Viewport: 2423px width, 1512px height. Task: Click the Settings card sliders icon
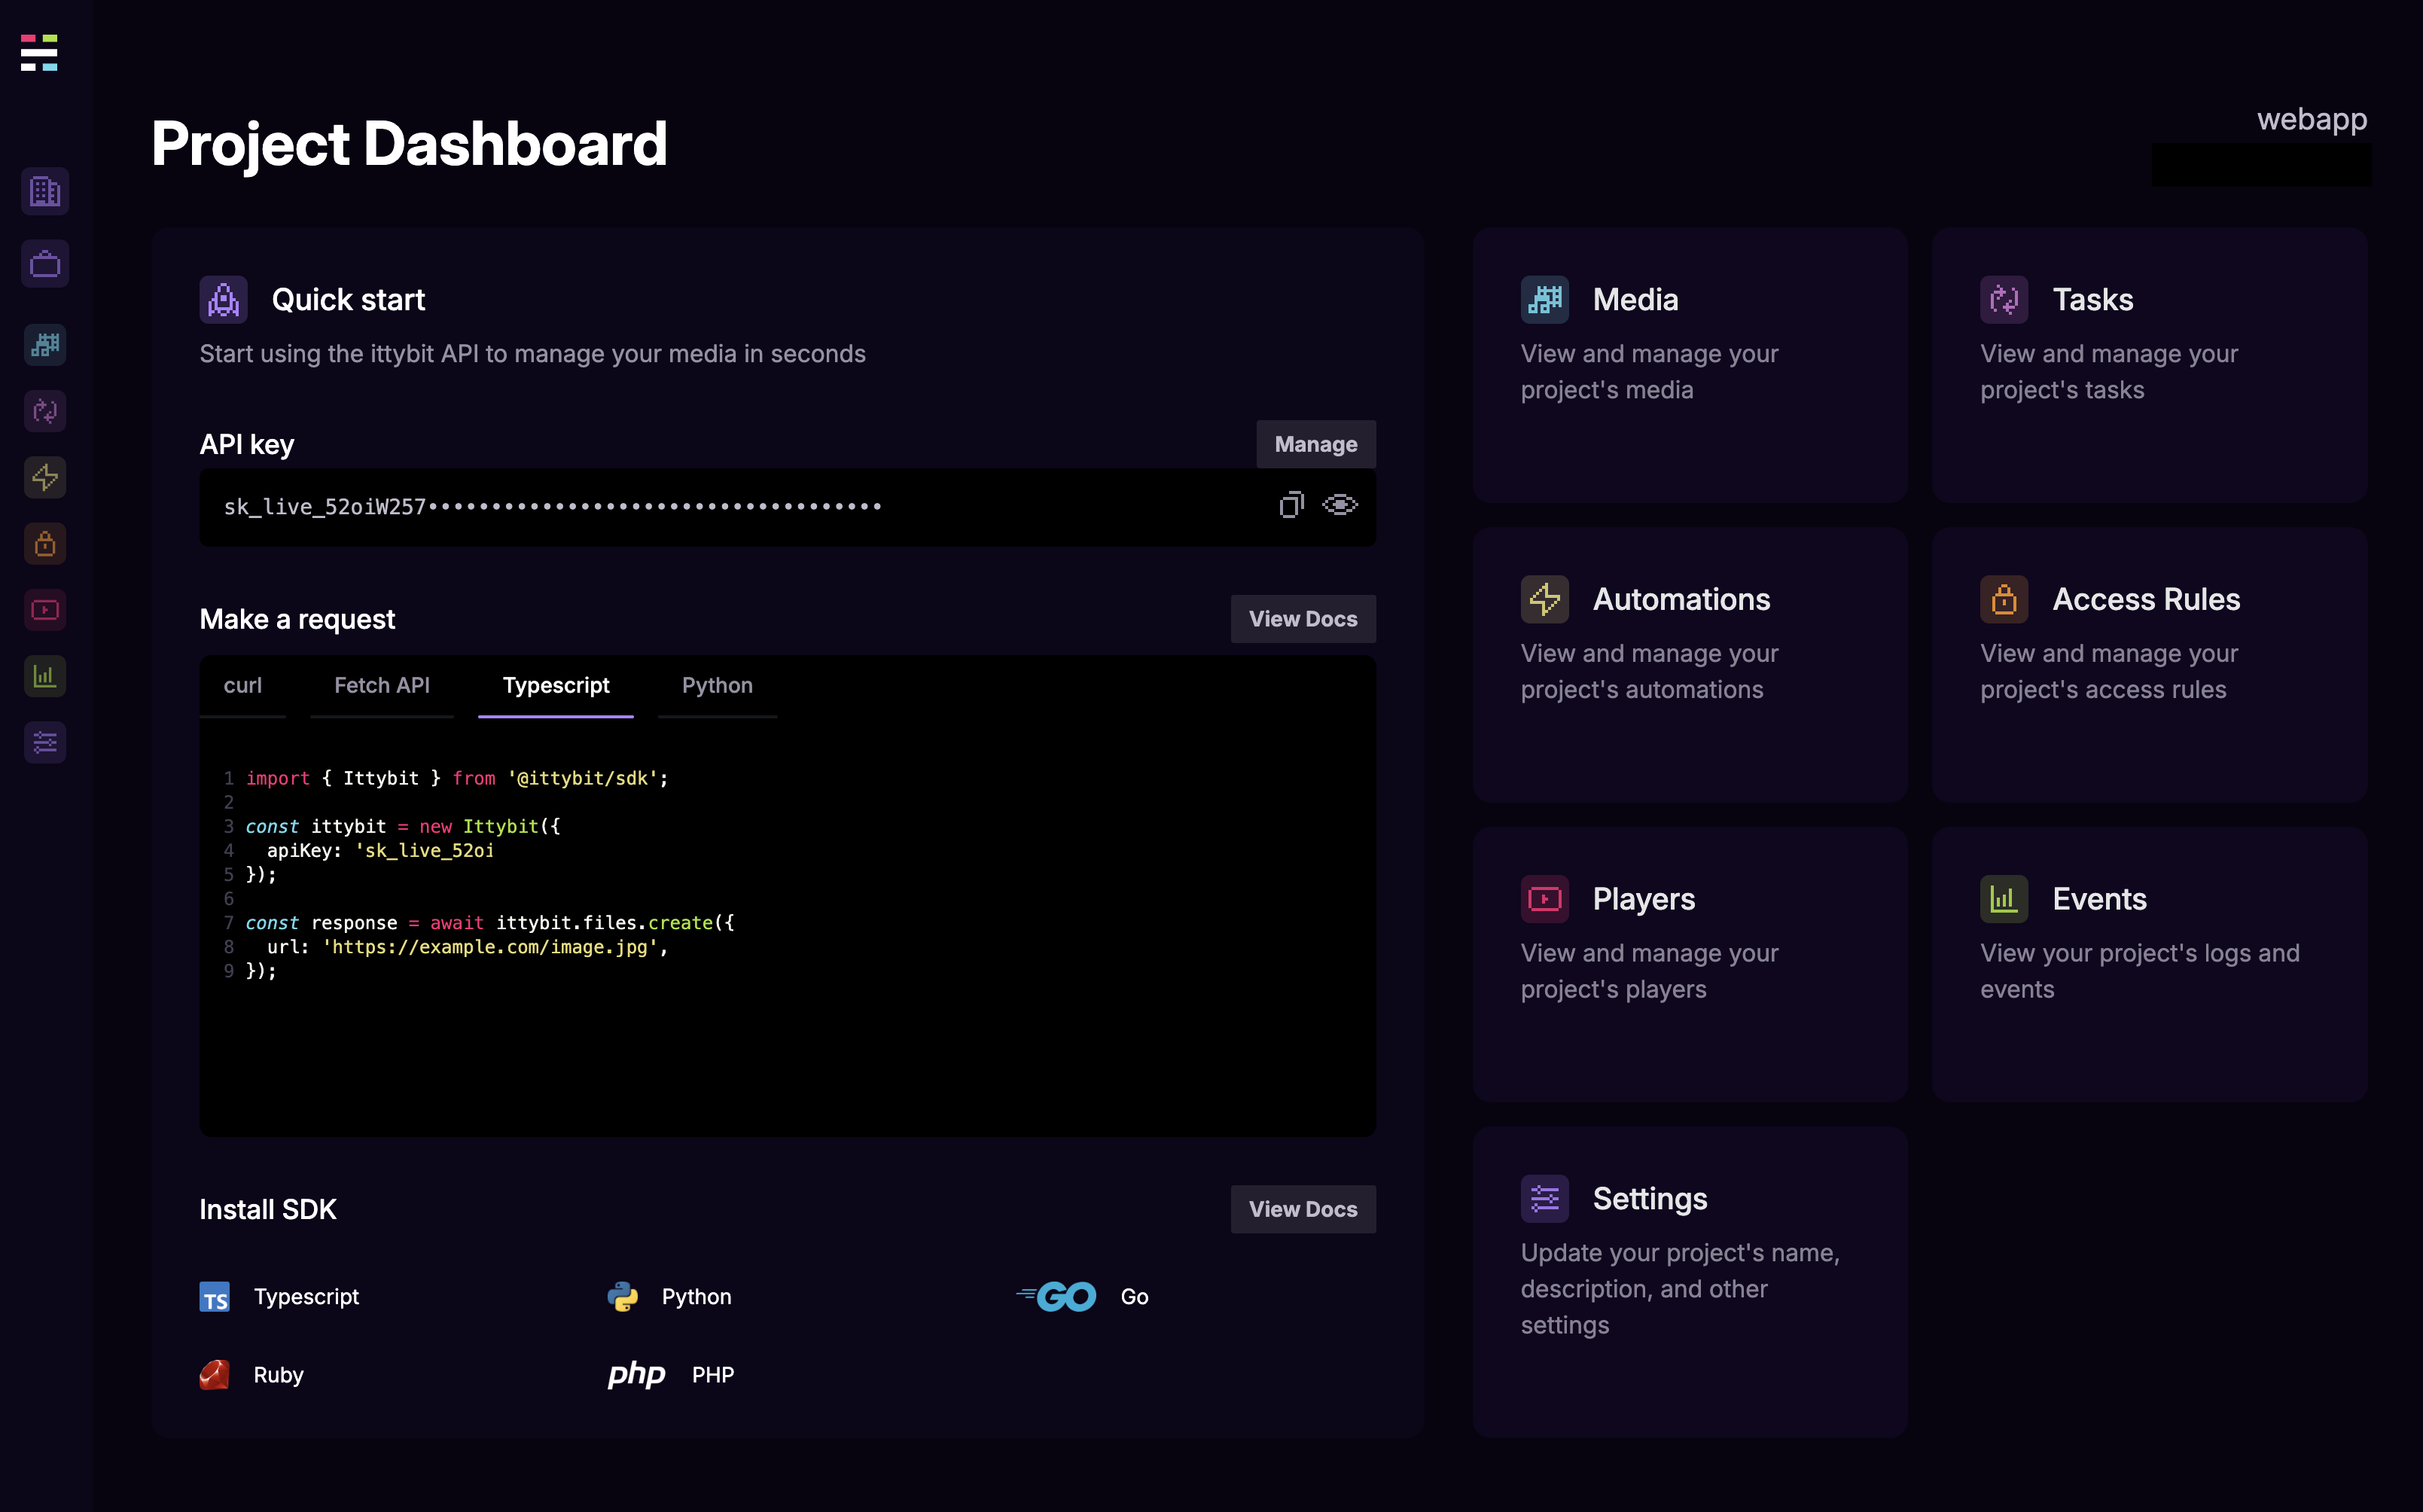click(x=1545, y=1198)
